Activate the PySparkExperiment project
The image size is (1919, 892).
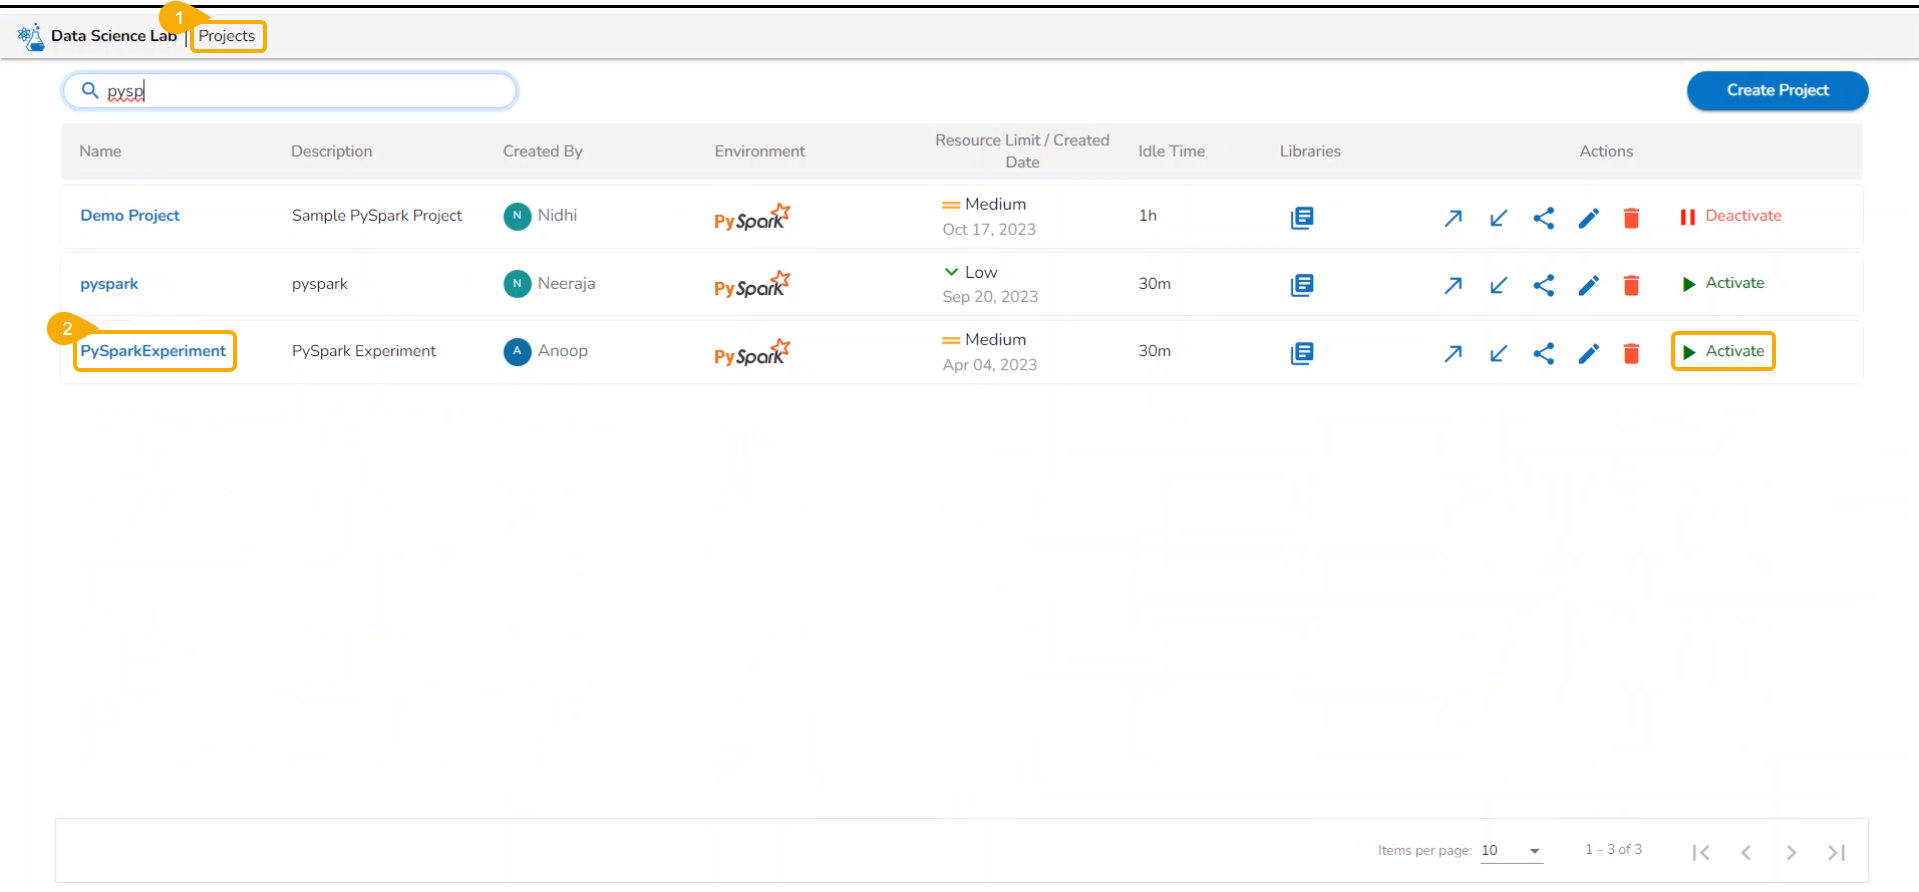click(x=1724, y=351)
